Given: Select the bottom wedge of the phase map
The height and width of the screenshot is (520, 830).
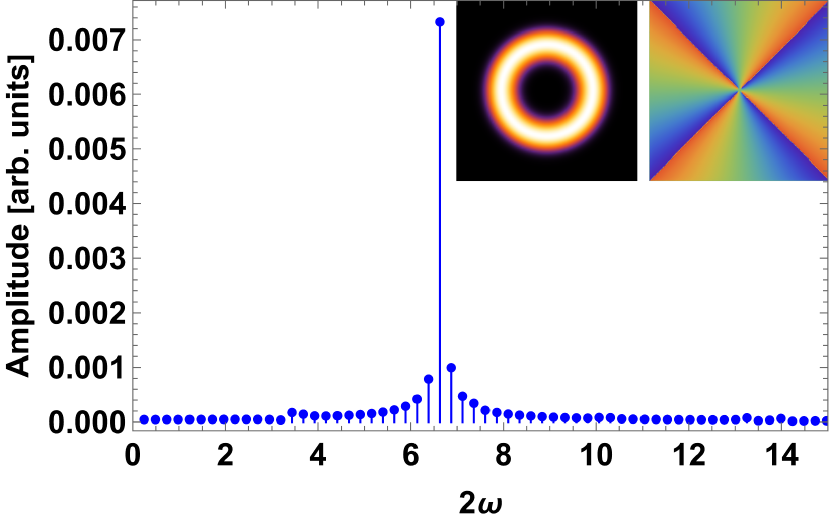Looking at the screenshot, I should coord(739,150).
